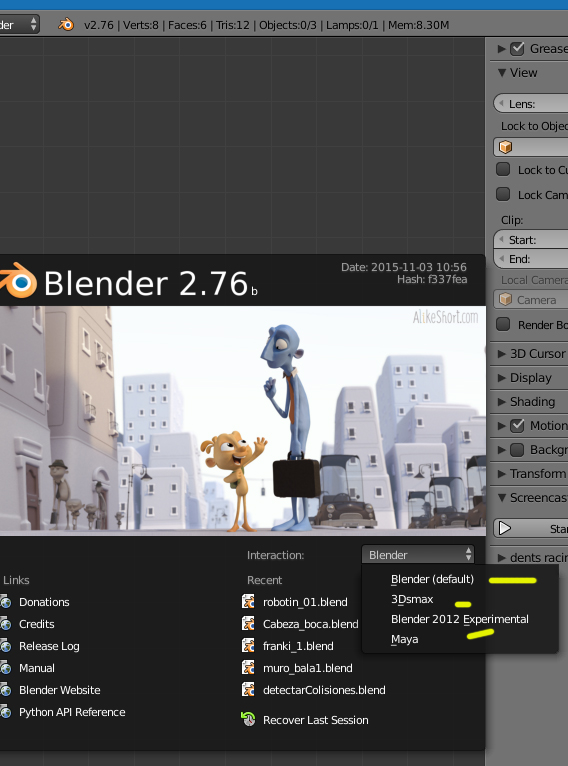Toggle the Render Border checkbox
The width and height of the screenshot is (568, 766).
503,324
